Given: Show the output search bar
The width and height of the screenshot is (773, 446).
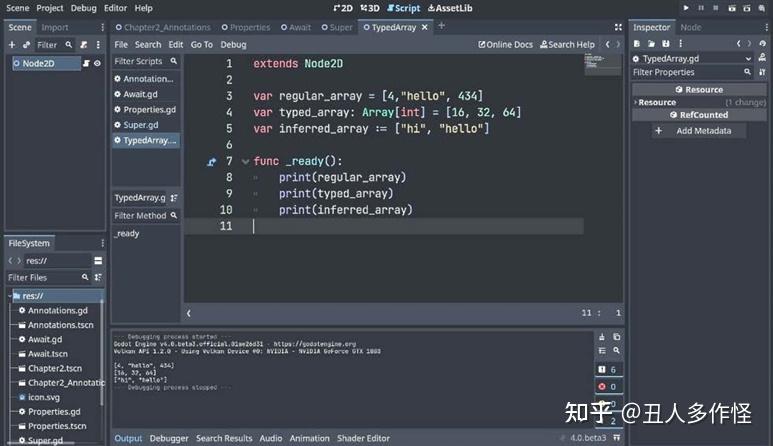Looking at the screenshot, I should pos(617,351).
